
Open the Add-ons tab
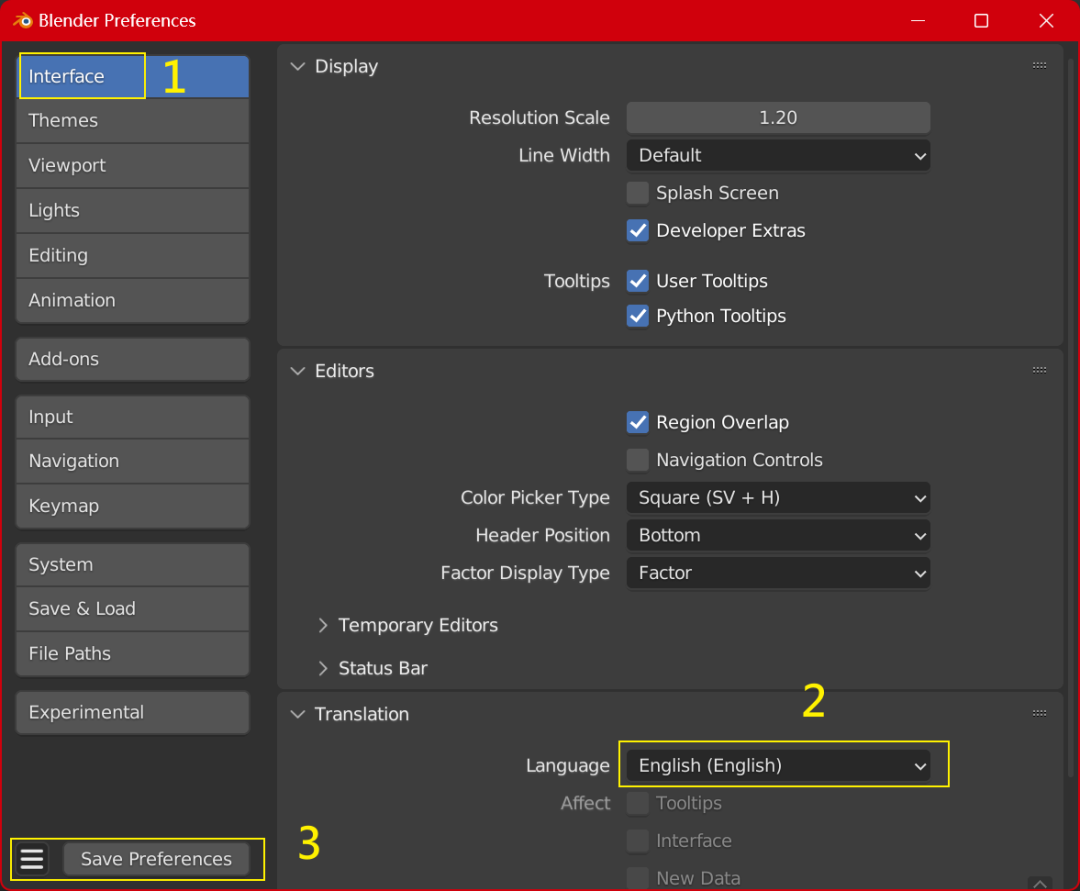tap(133, 359)
